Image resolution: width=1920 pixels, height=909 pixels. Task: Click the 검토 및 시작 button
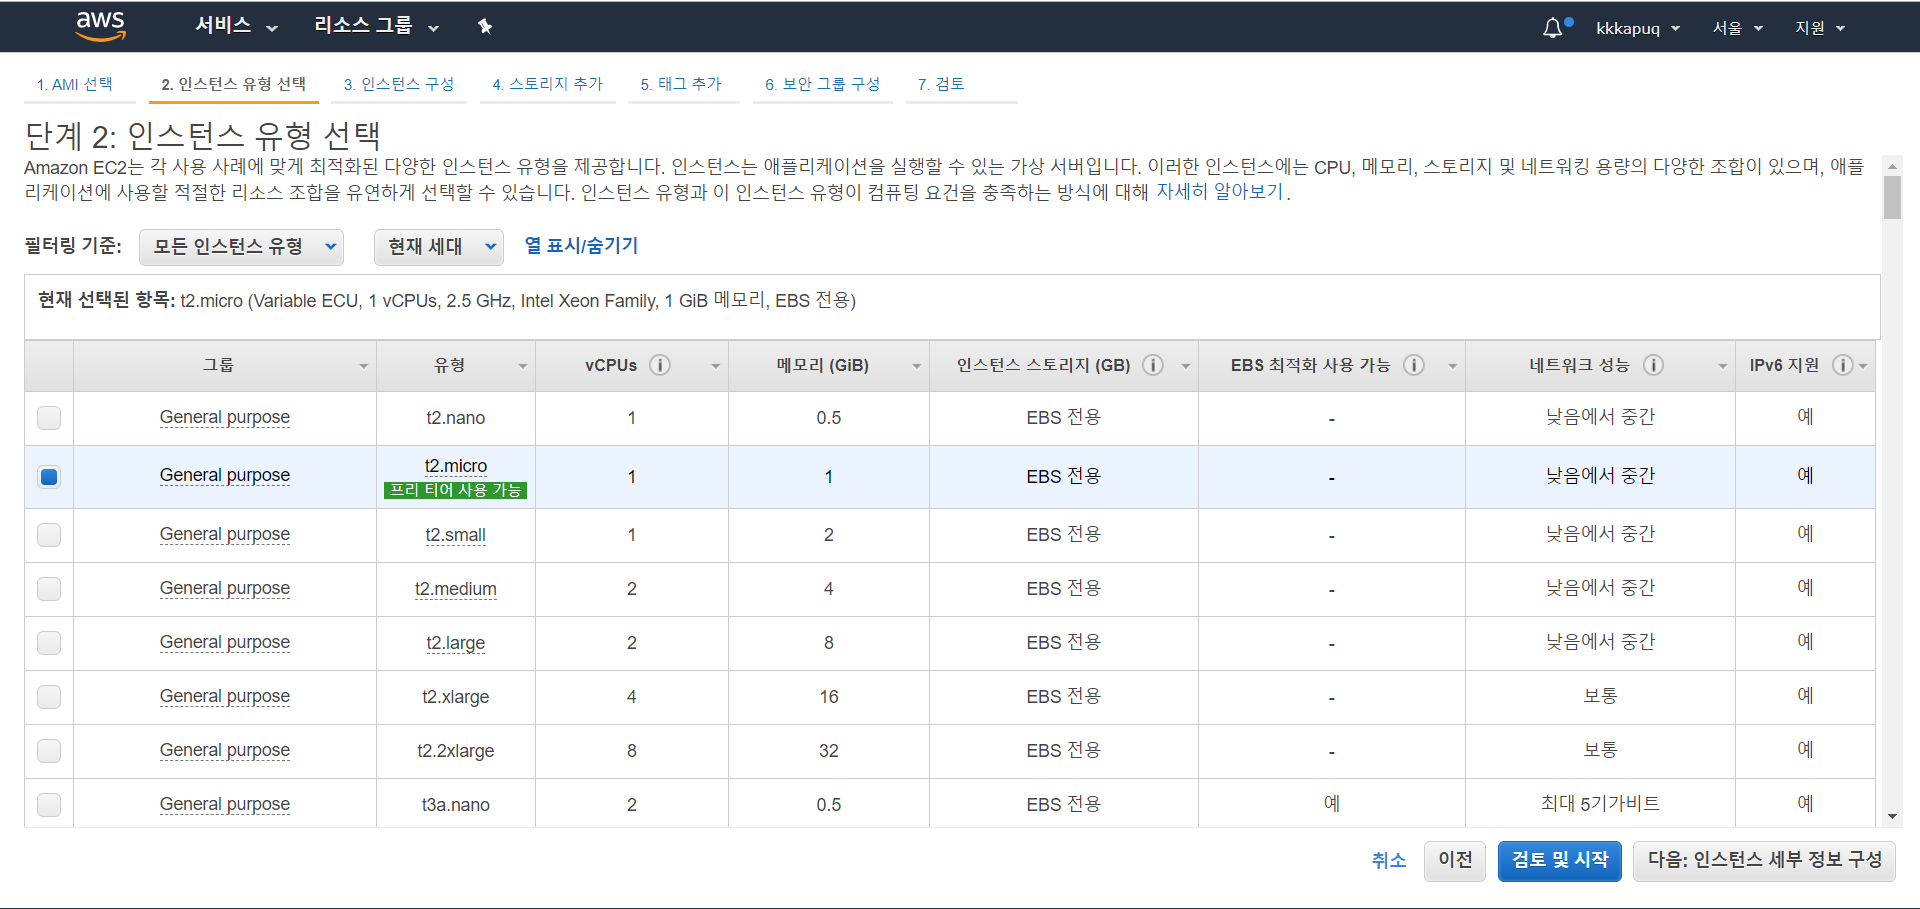1560,860
